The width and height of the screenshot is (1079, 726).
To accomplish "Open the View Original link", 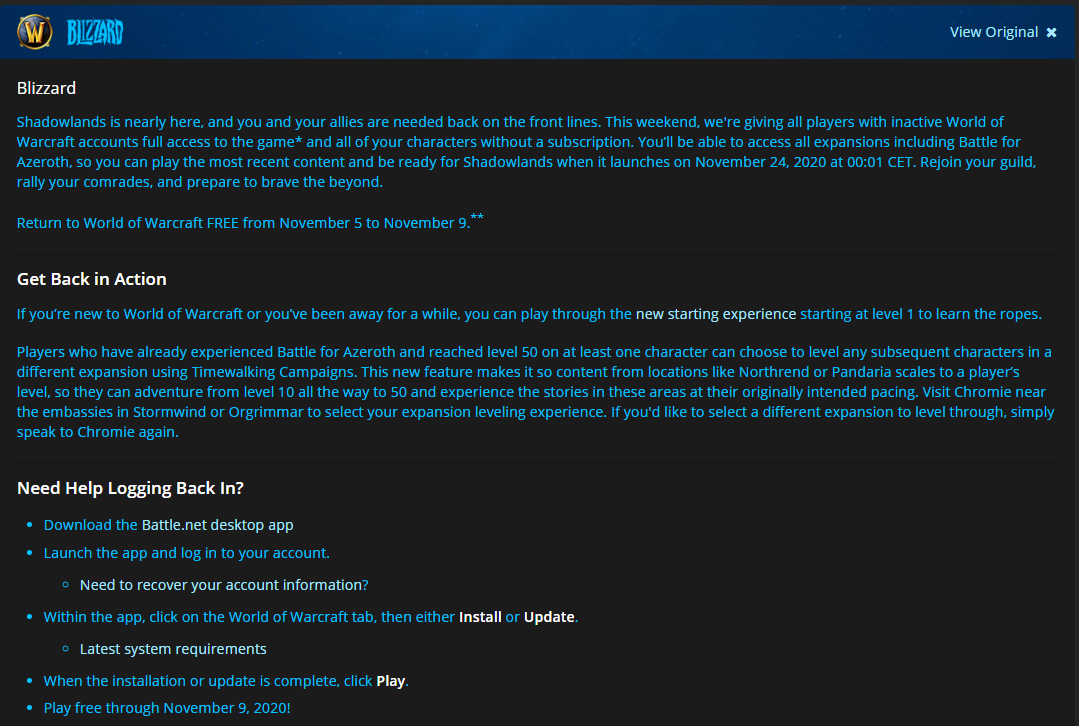I will coord(993,32).
